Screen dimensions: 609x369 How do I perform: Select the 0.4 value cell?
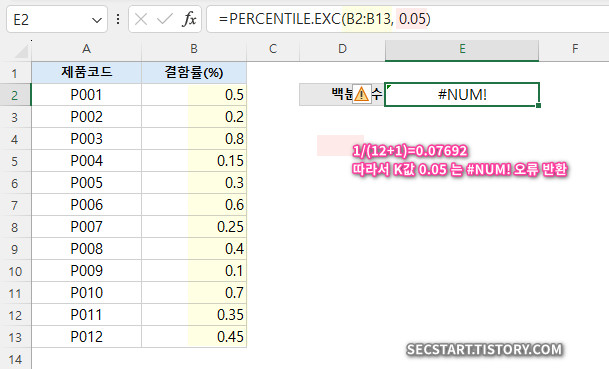click(x=194, y=249)
